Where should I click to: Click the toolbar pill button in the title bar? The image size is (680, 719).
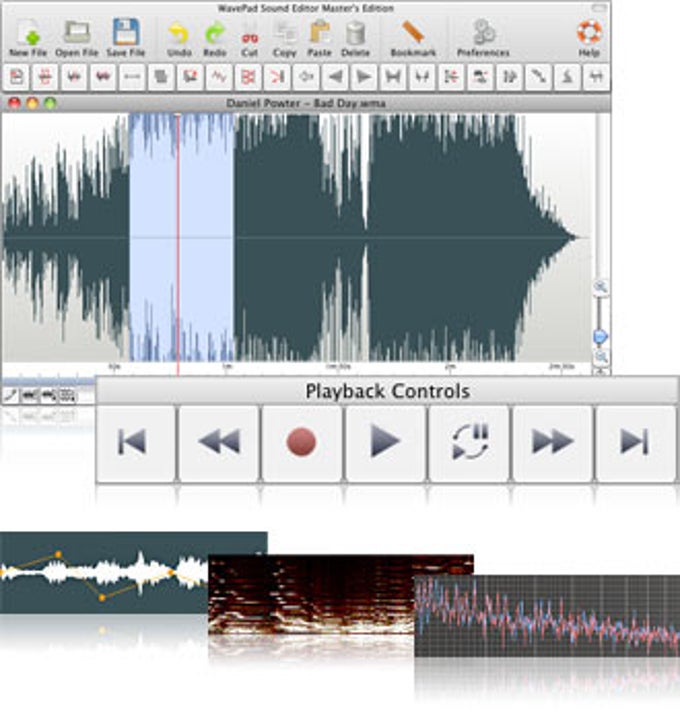coord(599,7)
